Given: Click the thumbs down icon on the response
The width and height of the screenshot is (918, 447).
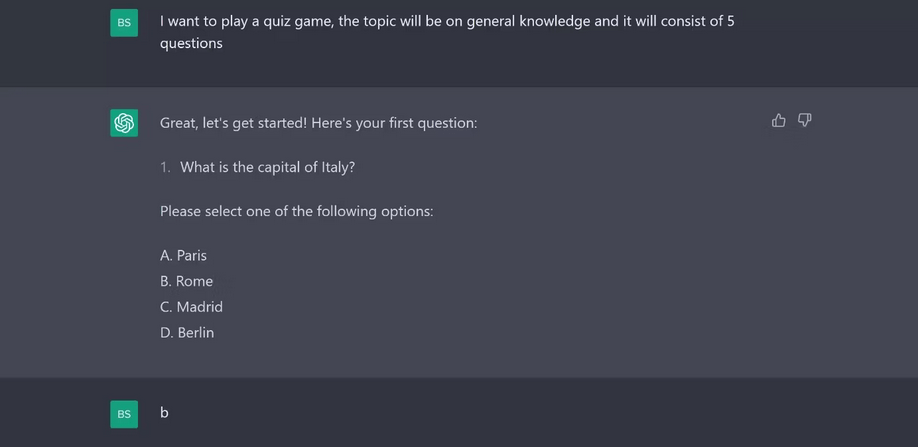Looking at the screenshot, I should click(x=804, y=121).
